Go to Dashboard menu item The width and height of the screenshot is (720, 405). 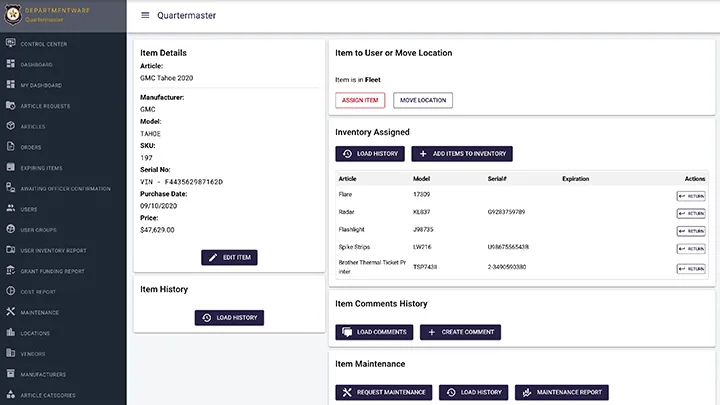[x=36, y=65]
